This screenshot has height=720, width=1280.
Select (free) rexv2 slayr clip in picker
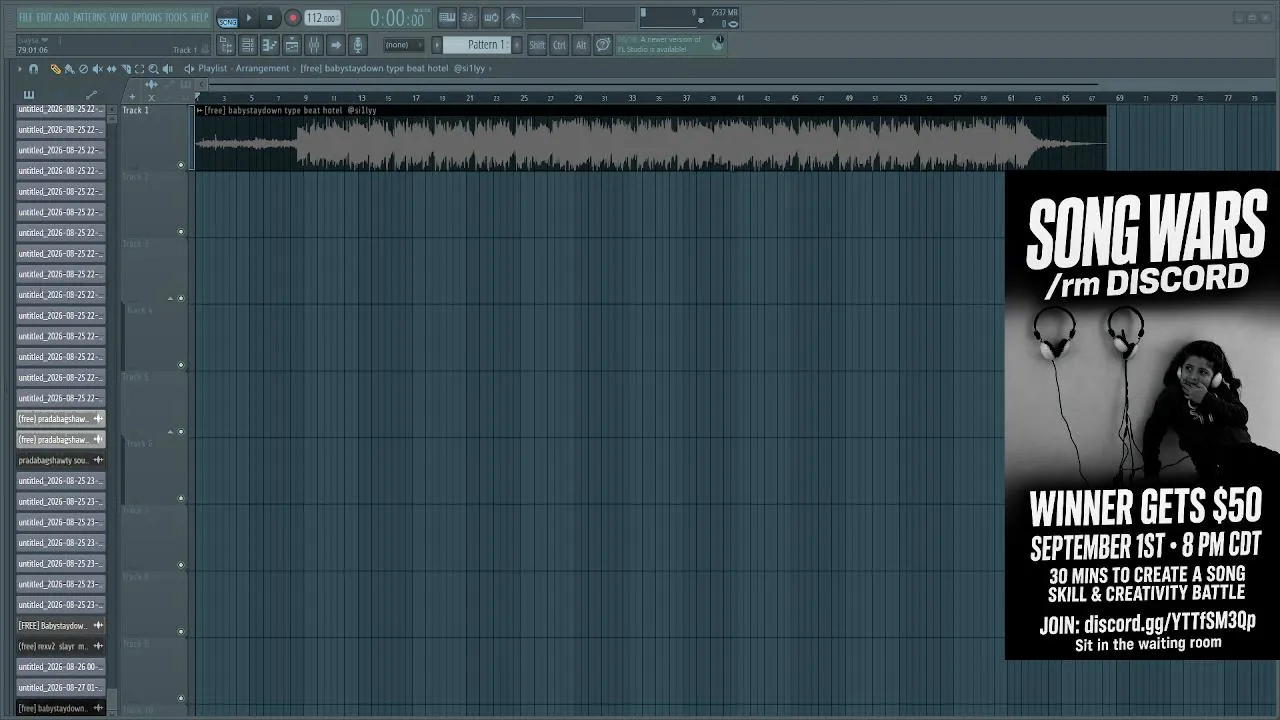pyautogui.click(x=61, y=646)
